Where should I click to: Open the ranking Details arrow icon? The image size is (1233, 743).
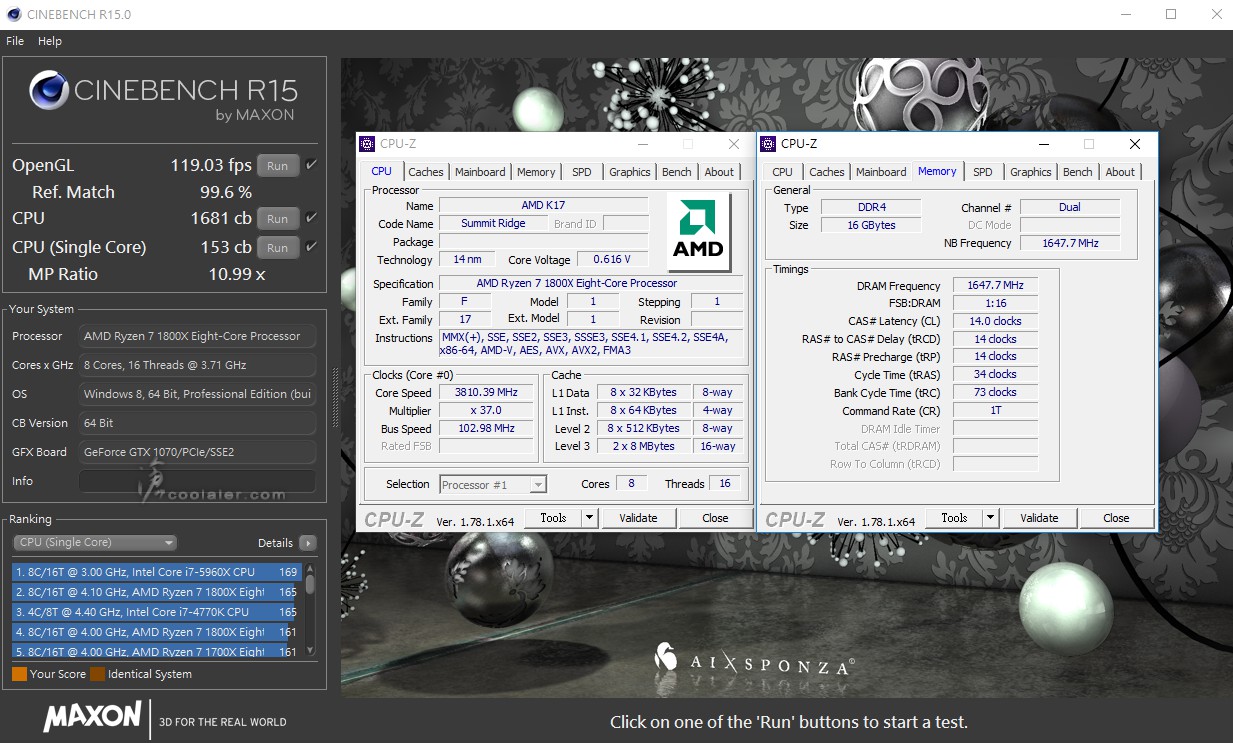point(307,543)
